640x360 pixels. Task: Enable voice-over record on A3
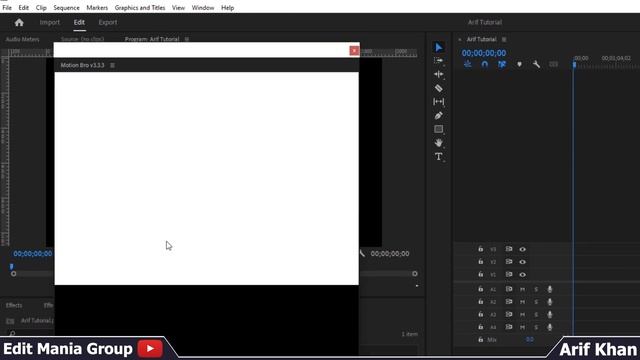tap(550, 315)
